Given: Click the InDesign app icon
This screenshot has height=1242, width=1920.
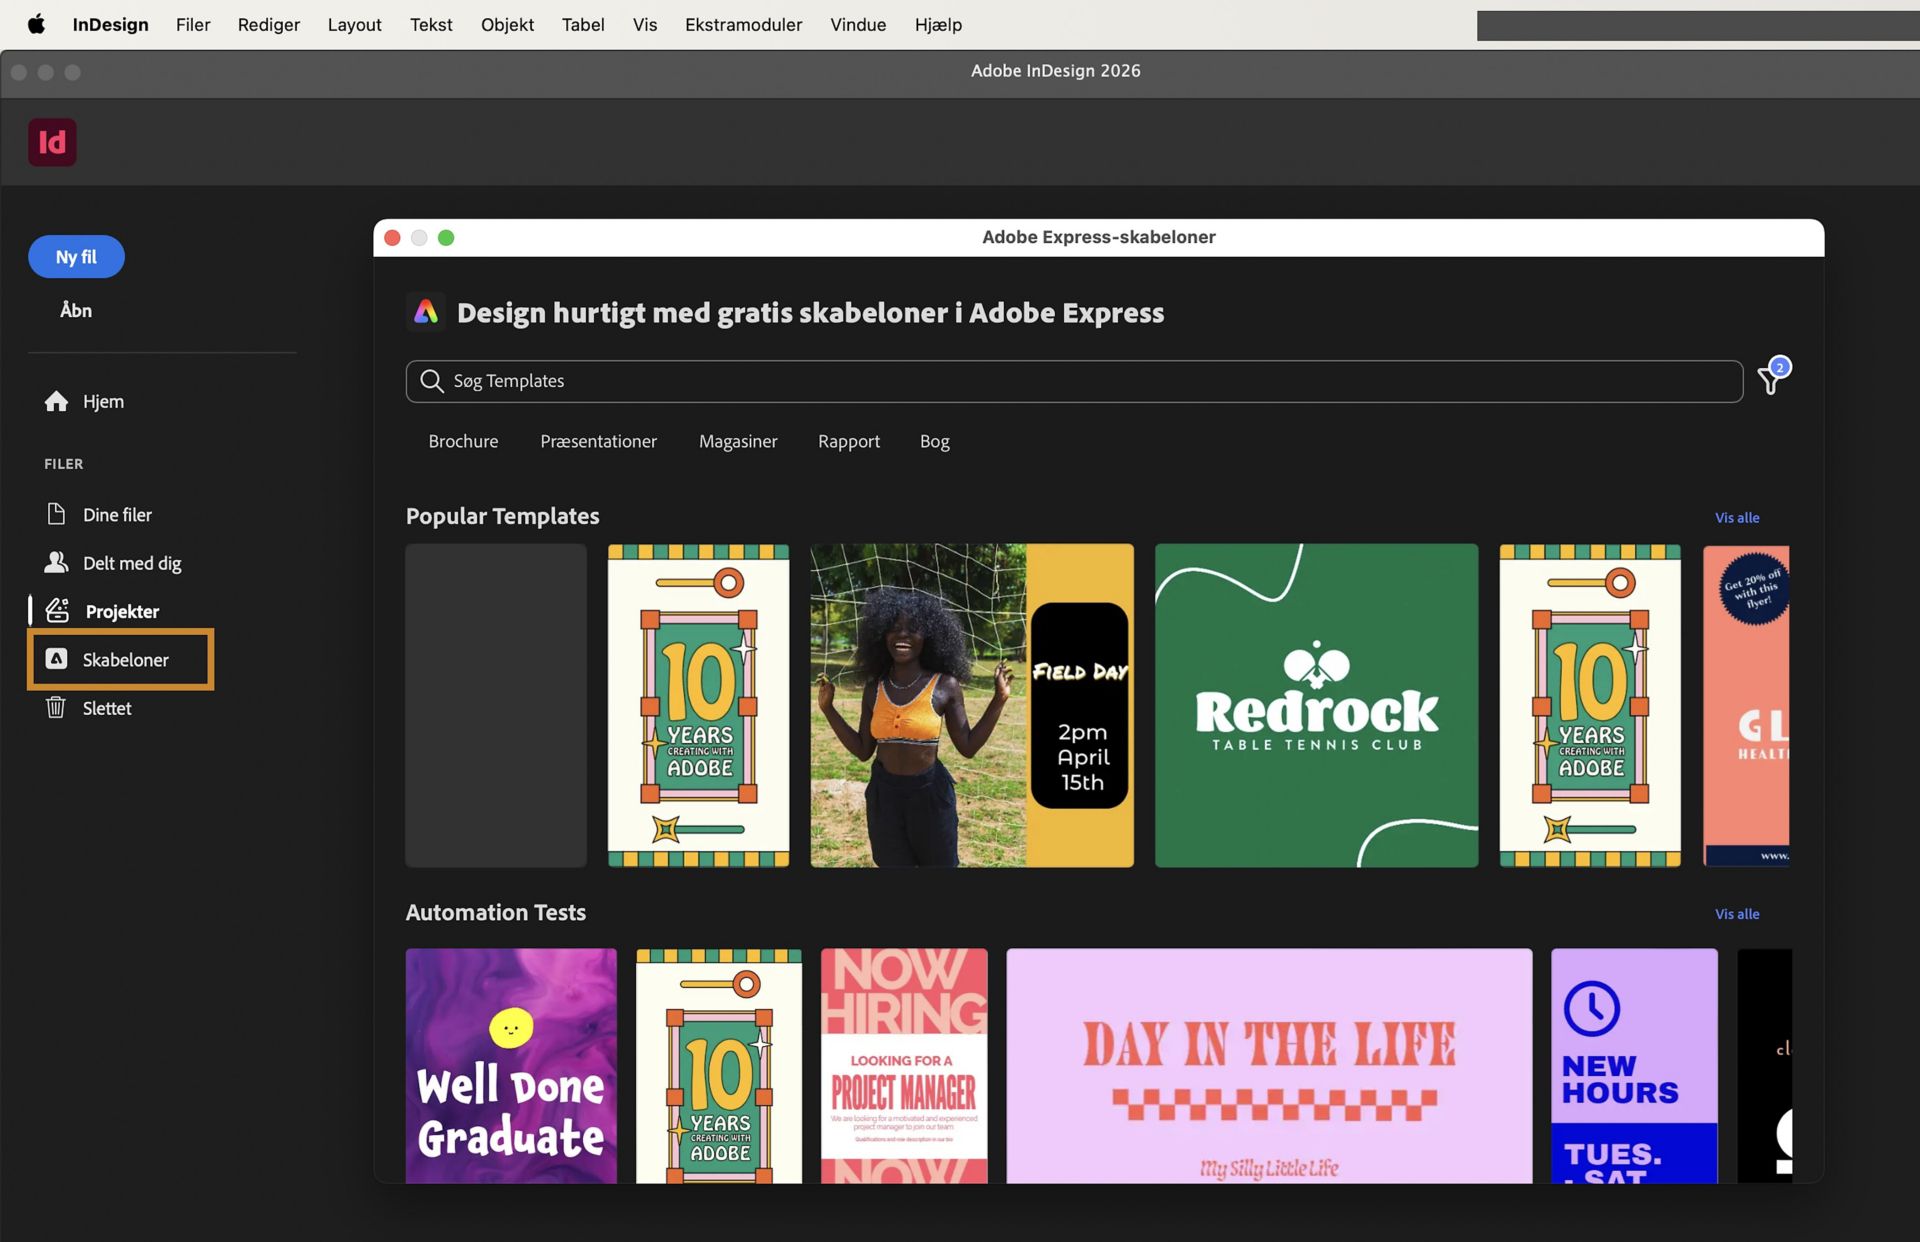Looking at the screenshot, I should 52,142.
